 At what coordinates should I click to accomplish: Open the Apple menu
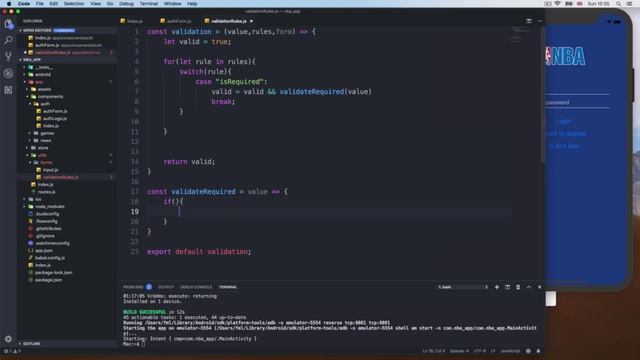pyautogui.click(x=9, y=4)
